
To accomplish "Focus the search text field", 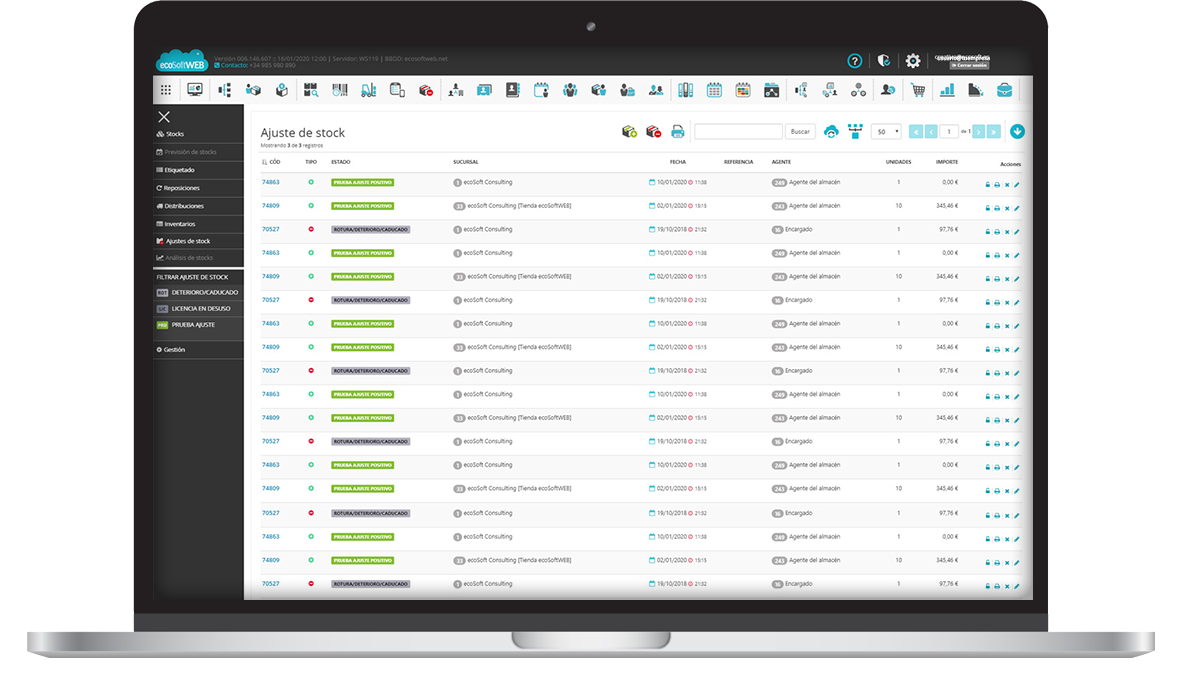I will coord(738,132).
